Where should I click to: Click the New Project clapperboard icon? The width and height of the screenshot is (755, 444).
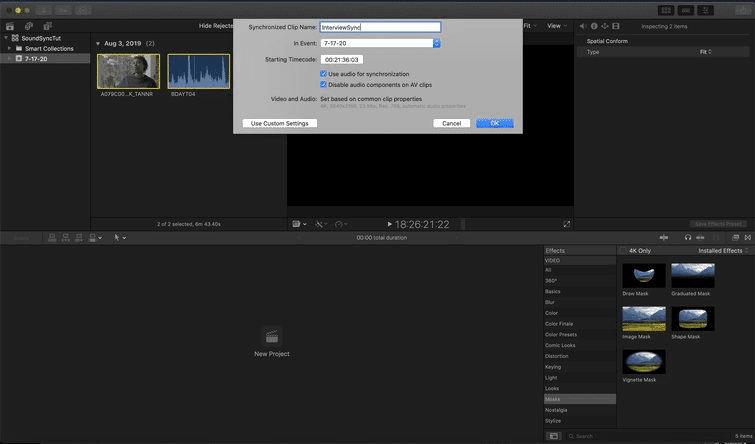272,336
